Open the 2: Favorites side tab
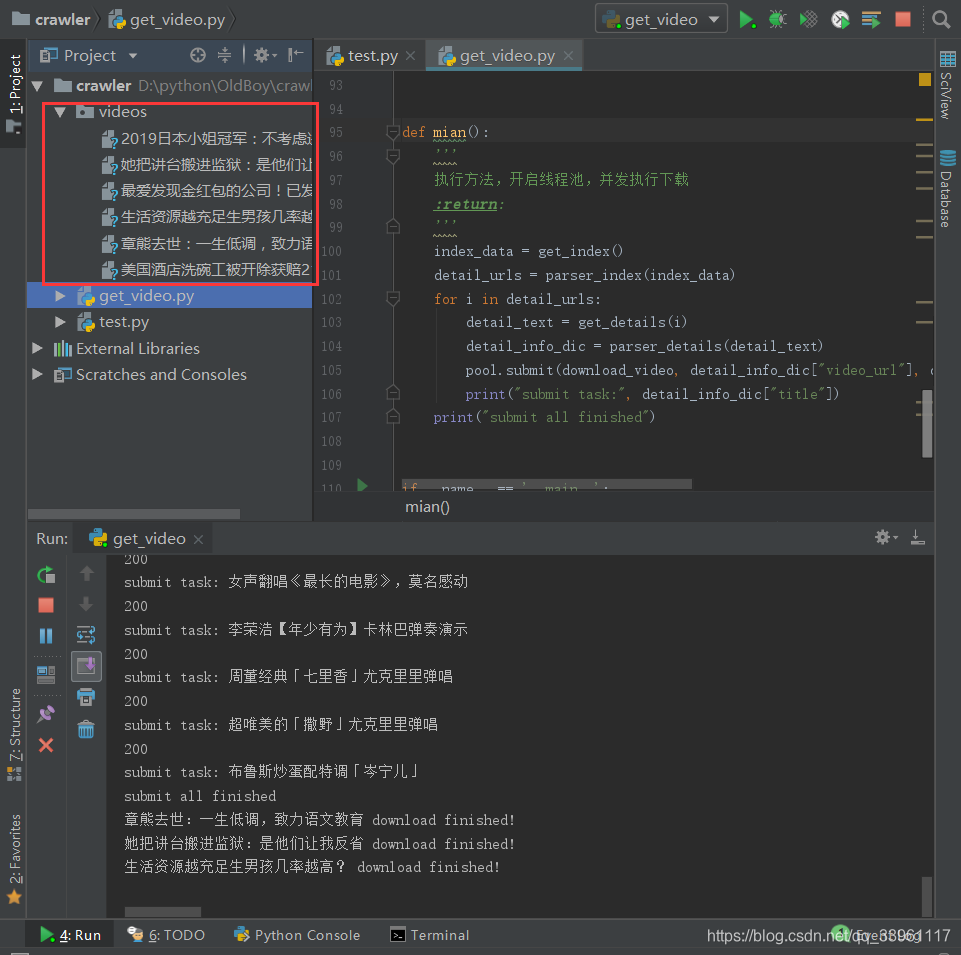This screenshot has width=961, height=955. [x=13, y=858]
